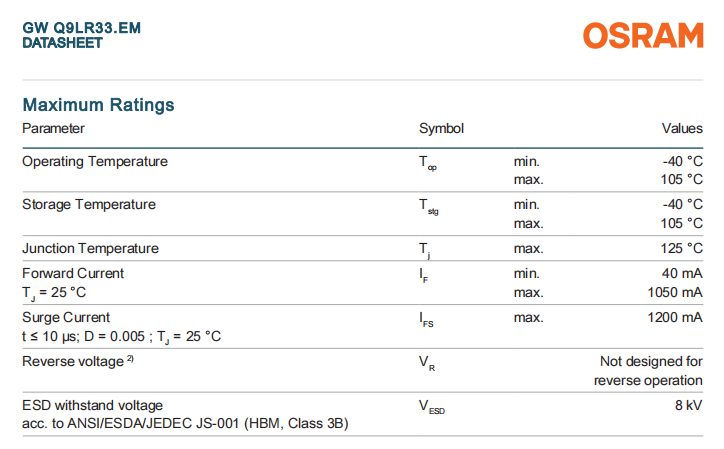Click the 'Not designed for reverse operation' text
Image resolution: width=724 pixels, height=449 pixels.
[650, 370]
